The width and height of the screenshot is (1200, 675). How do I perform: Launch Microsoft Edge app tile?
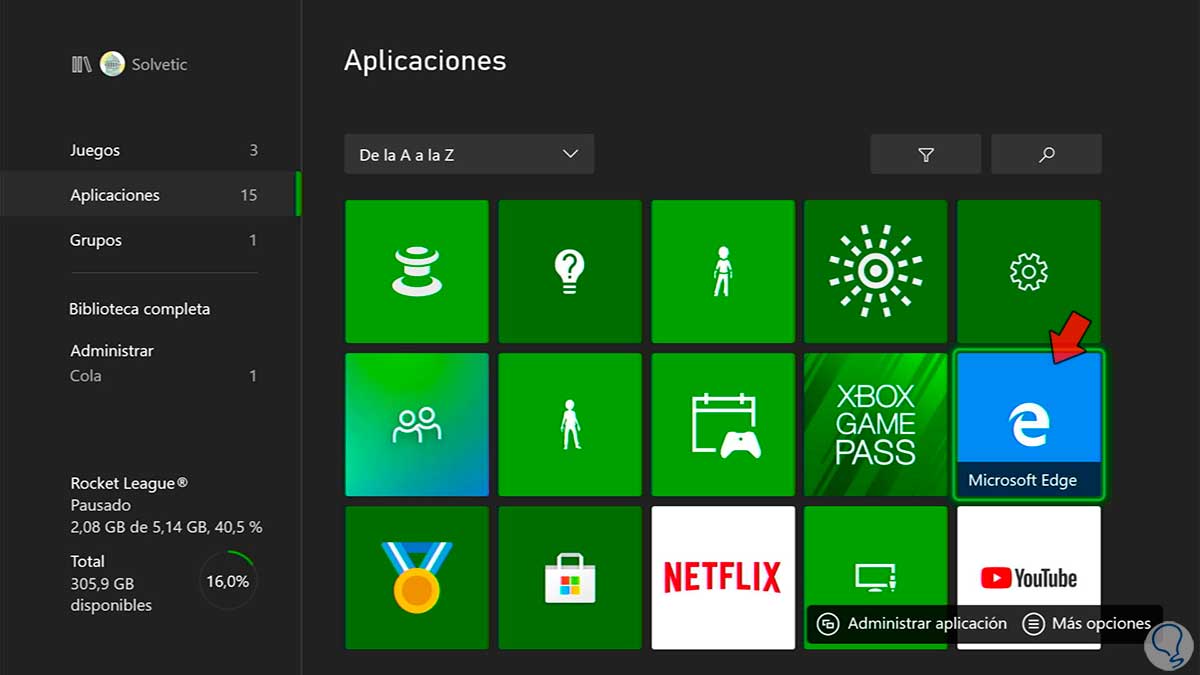[x=1029, y=424]
